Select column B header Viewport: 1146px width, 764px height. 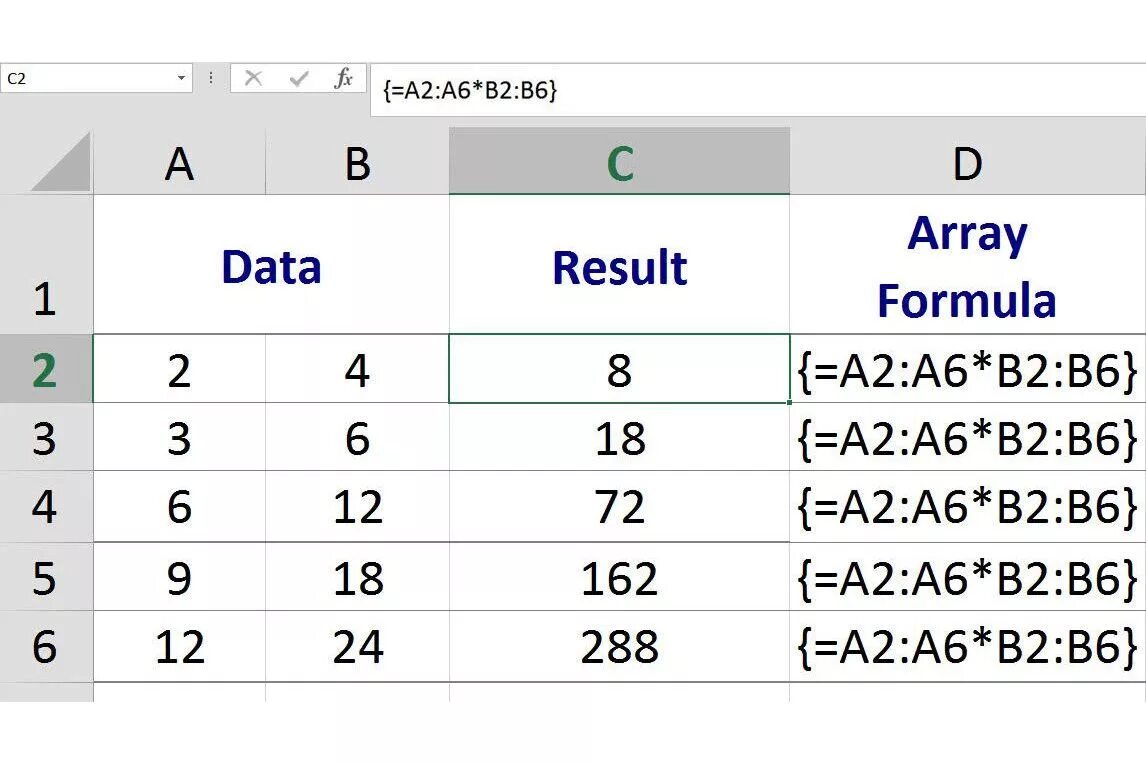357,164
